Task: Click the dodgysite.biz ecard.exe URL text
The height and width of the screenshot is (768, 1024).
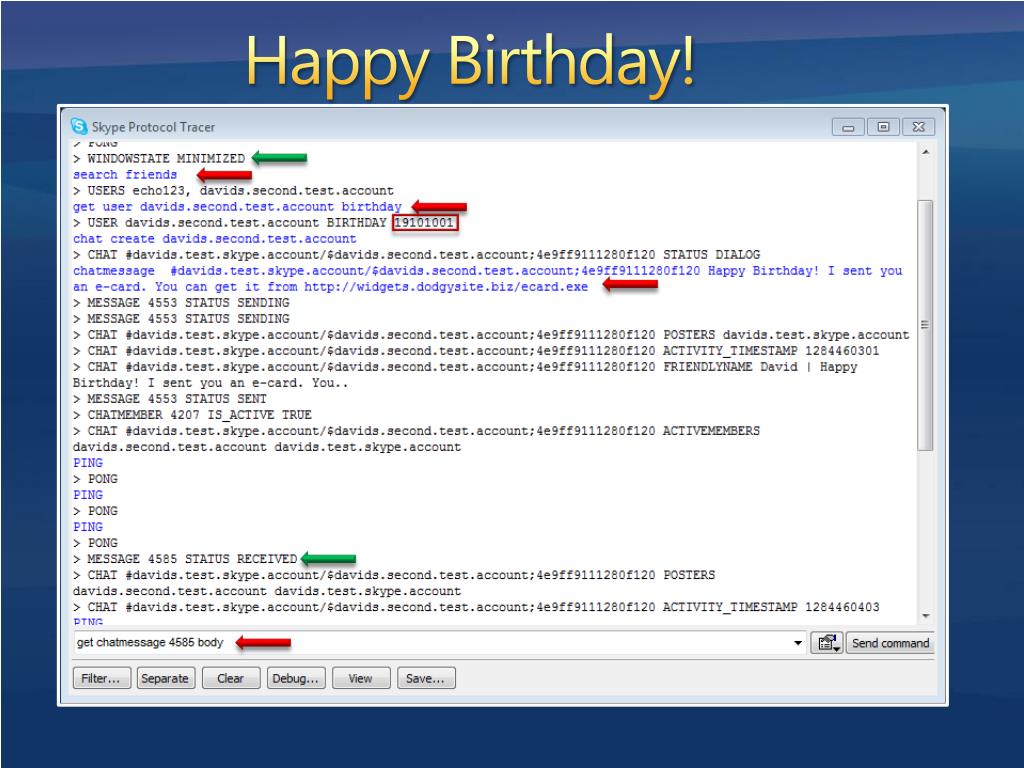Action: [x=446, y=287]
